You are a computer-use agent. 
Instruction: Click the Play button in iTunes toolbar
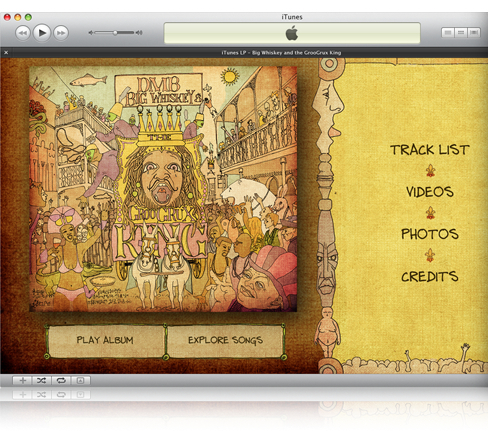[x=42, y=33]
